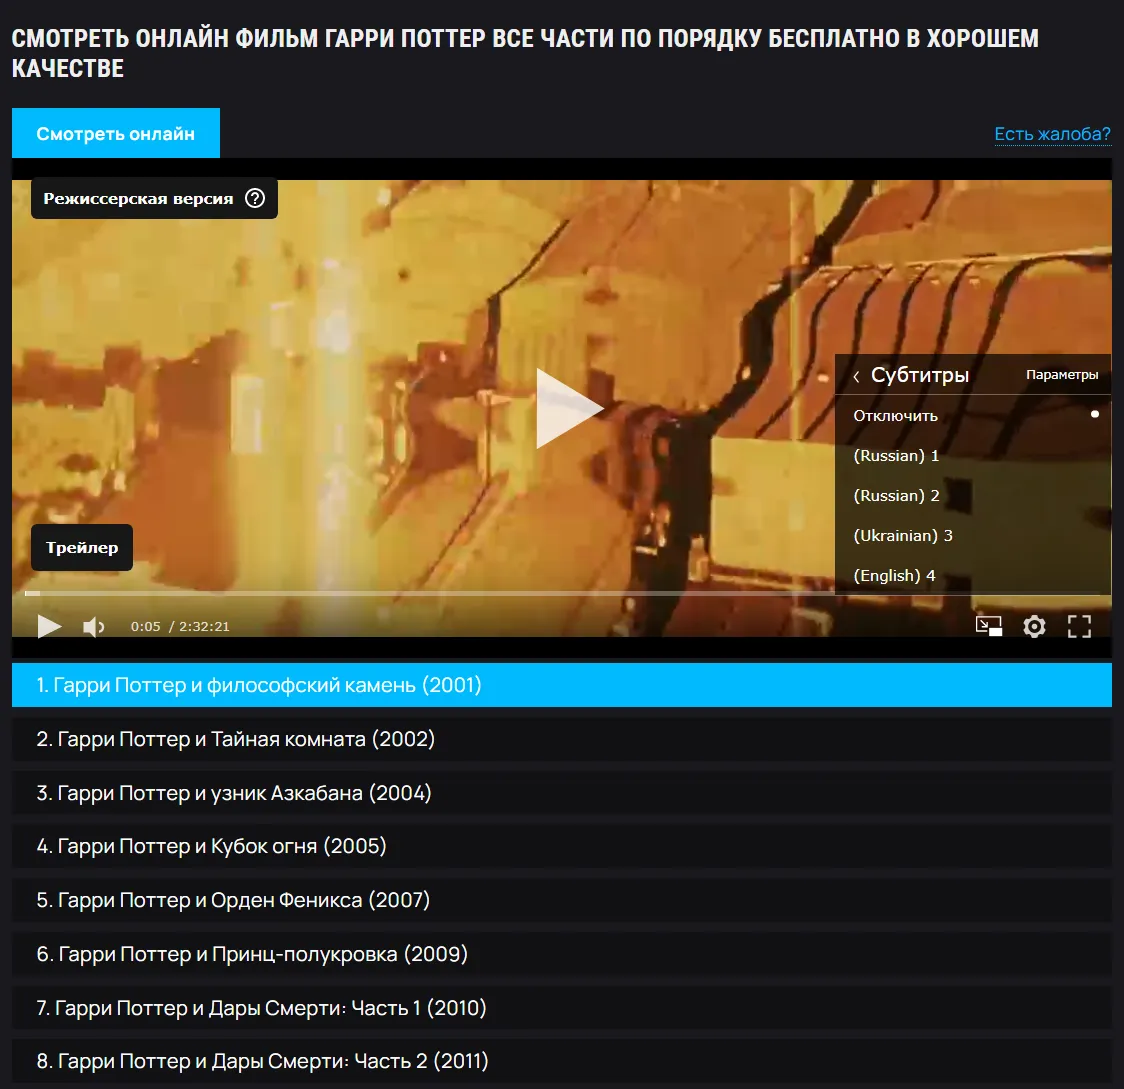Viewport: 1124px width, 1089px height.
Task: Go back using the Субтитры chevron
Action: [x=856, y=376]
